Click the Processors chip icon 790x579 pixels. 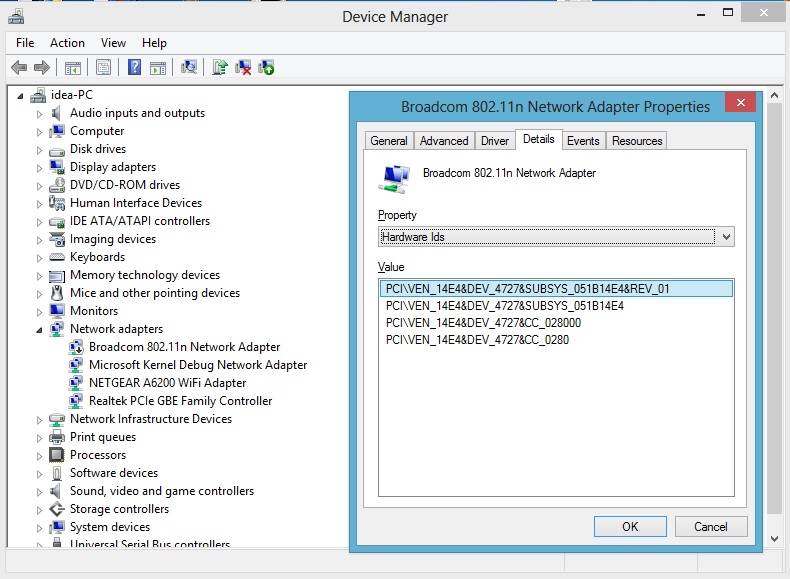[x=57, y=455]
